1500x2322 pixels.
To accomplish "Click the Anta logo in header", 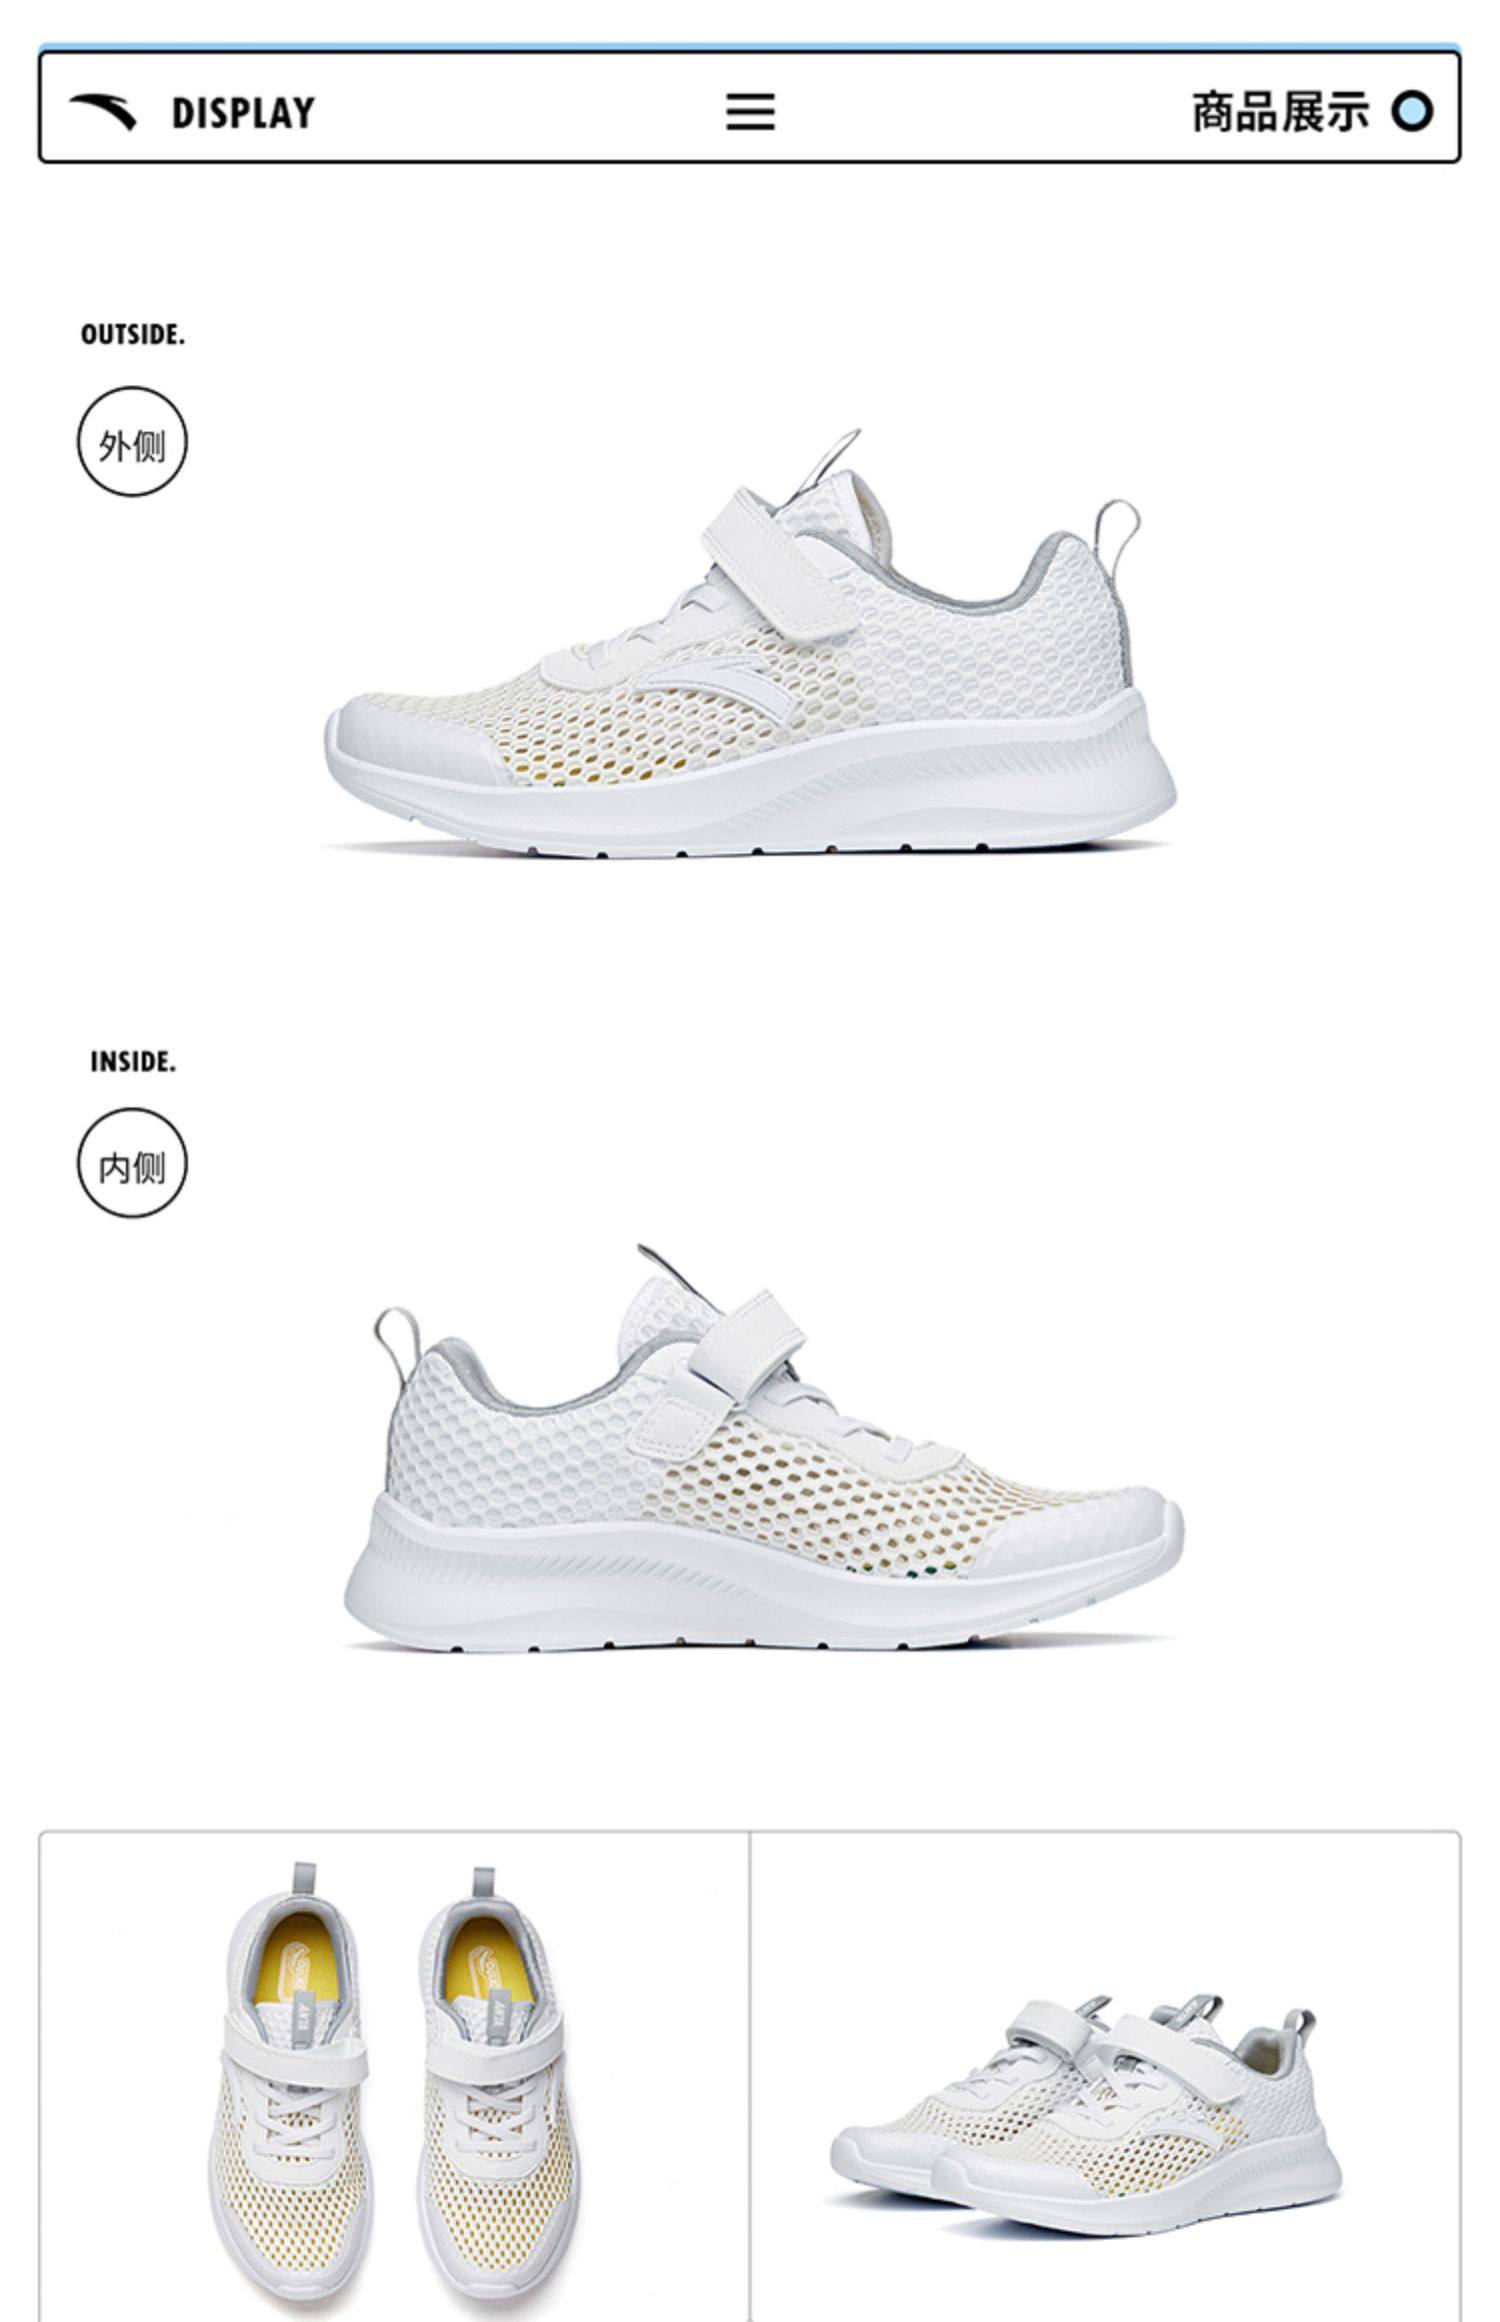I will tap(103, 111).
